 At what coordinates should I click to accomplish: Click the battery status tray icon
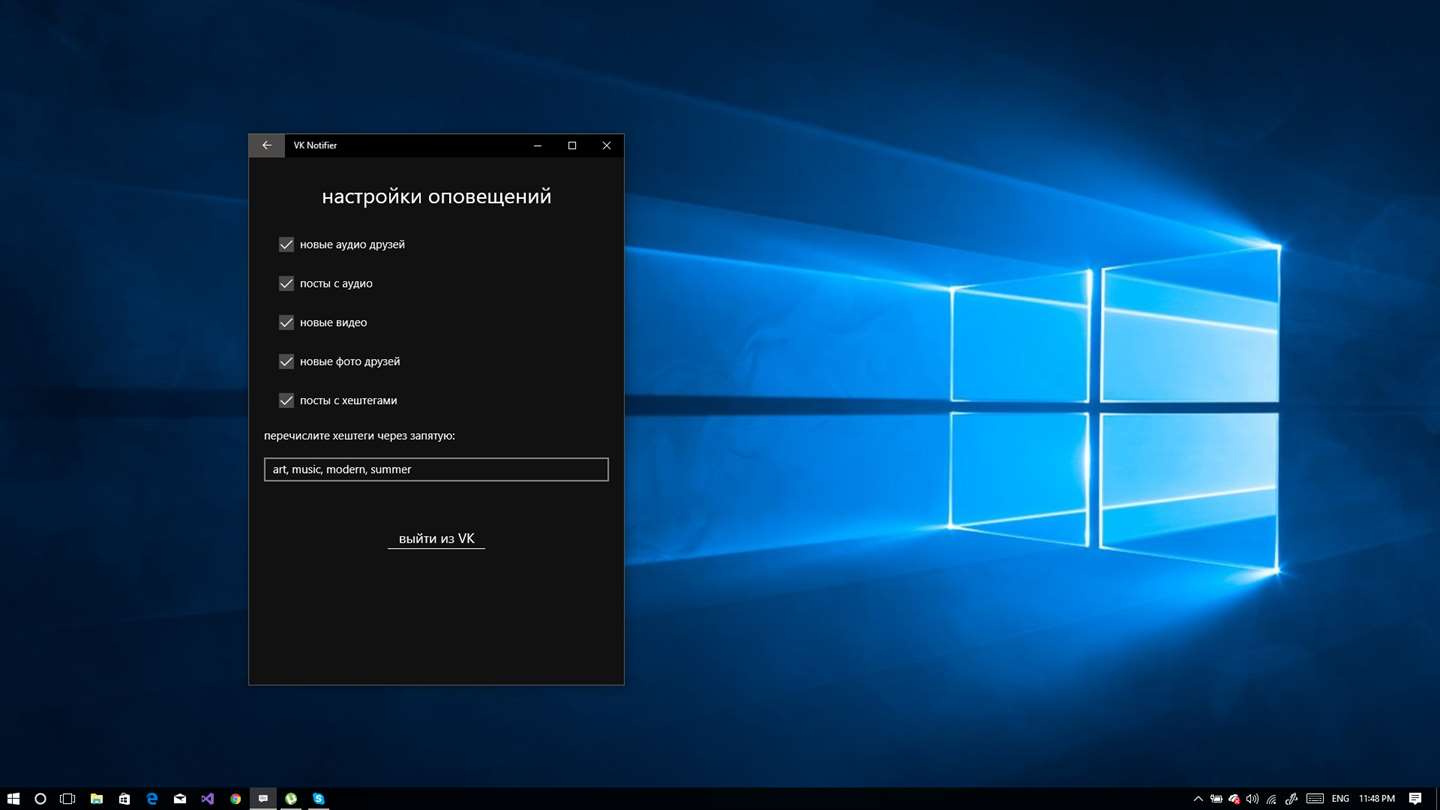(x=1216, y=799)
